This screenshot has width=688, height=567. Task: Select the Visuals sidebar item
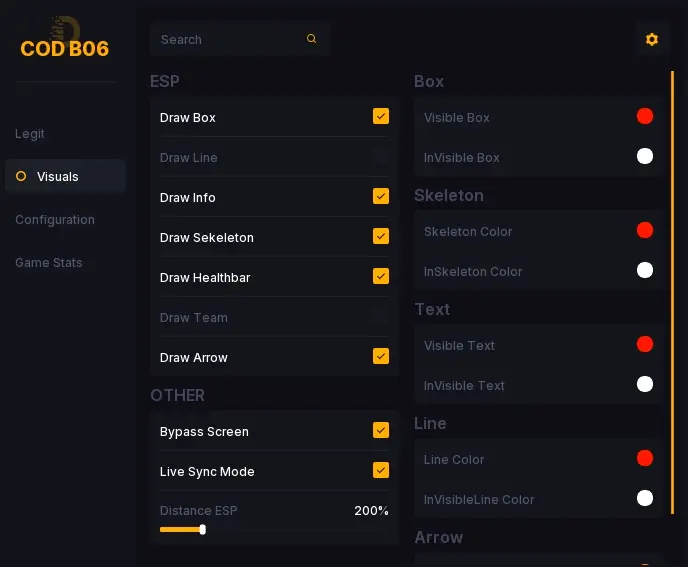pyautogui.click(x=58, y=177)
